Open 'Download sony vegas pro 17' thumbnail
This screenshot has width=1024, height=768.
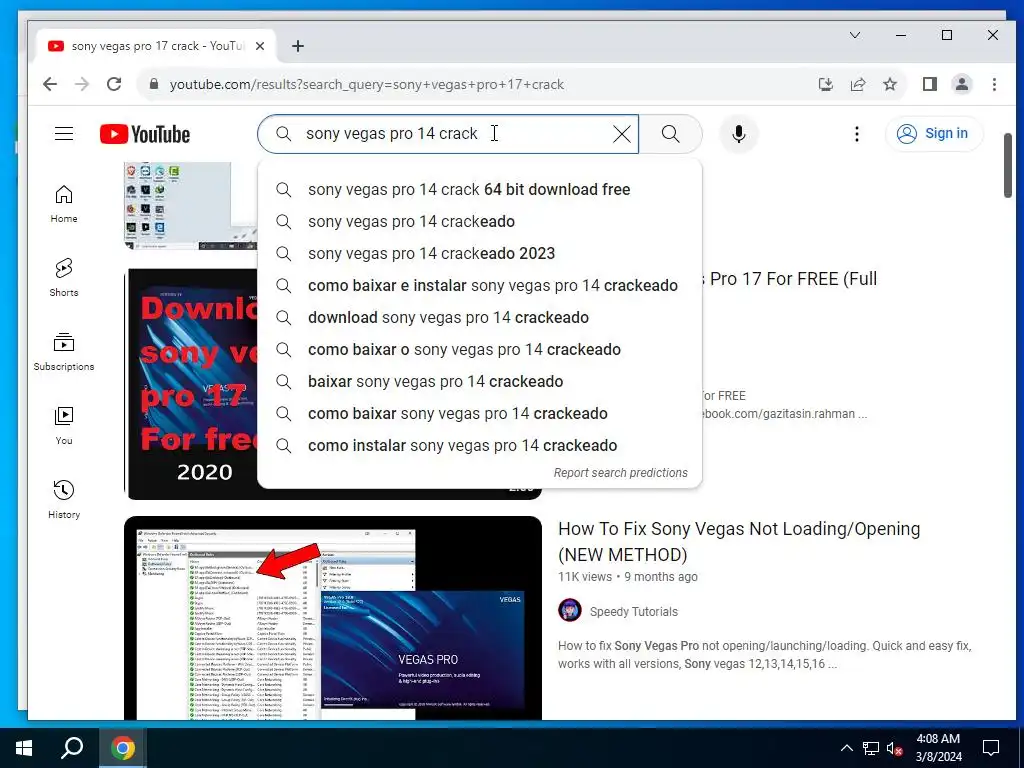(192, 384)
